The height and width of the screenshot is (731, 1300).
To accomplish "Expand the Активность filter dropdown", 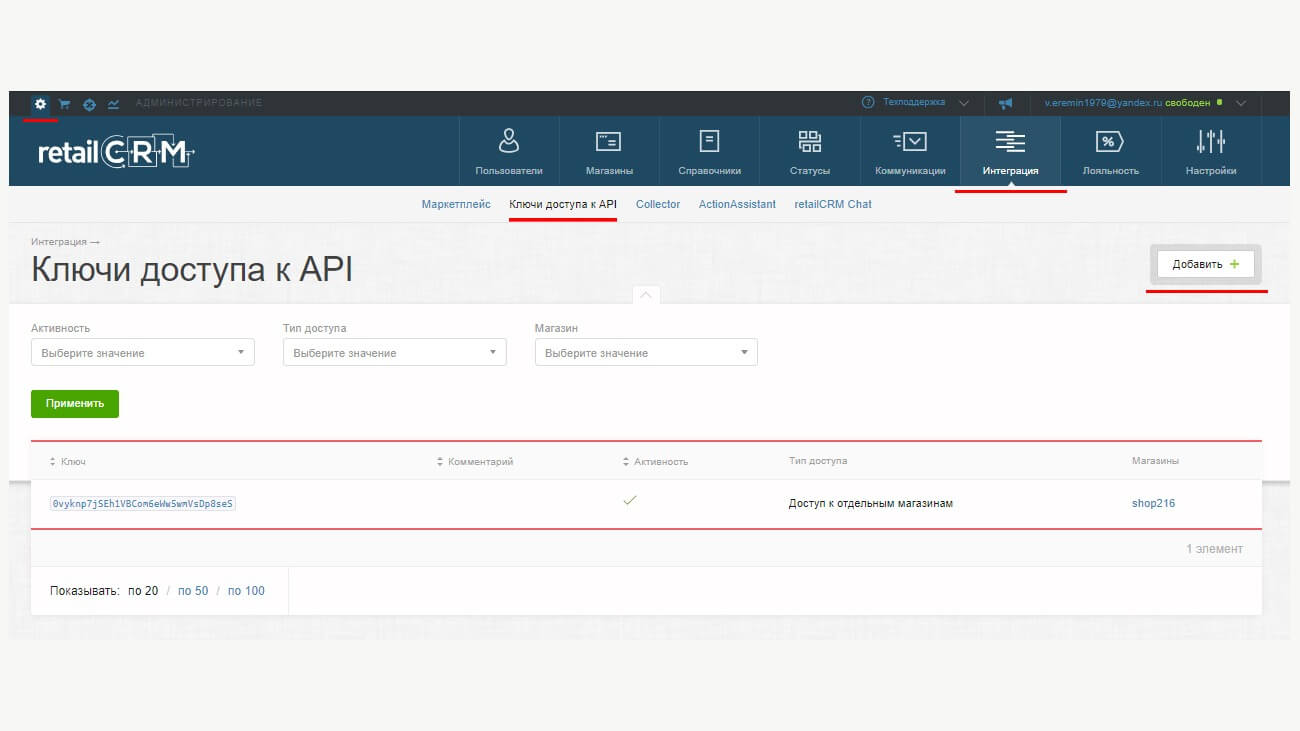I will [x=143, y=353].
